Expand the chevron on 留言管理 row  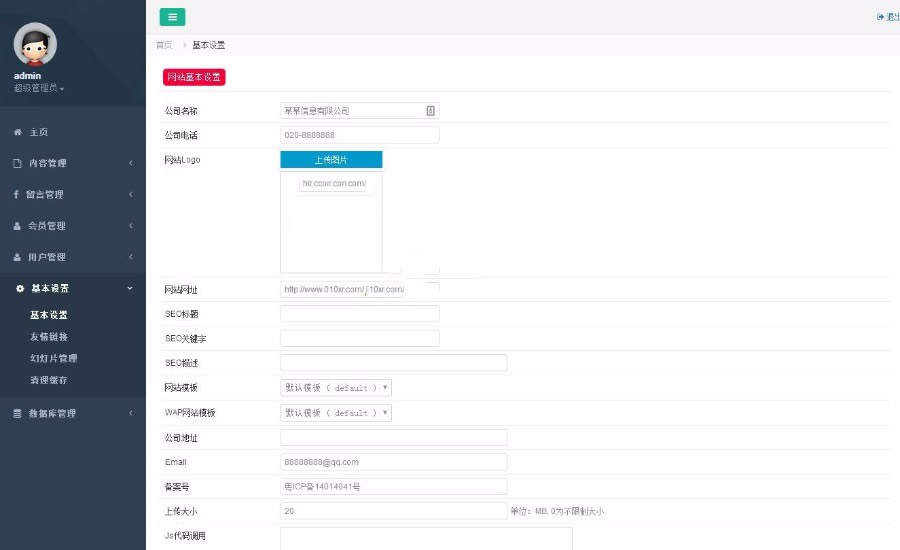tap(131, 194)
